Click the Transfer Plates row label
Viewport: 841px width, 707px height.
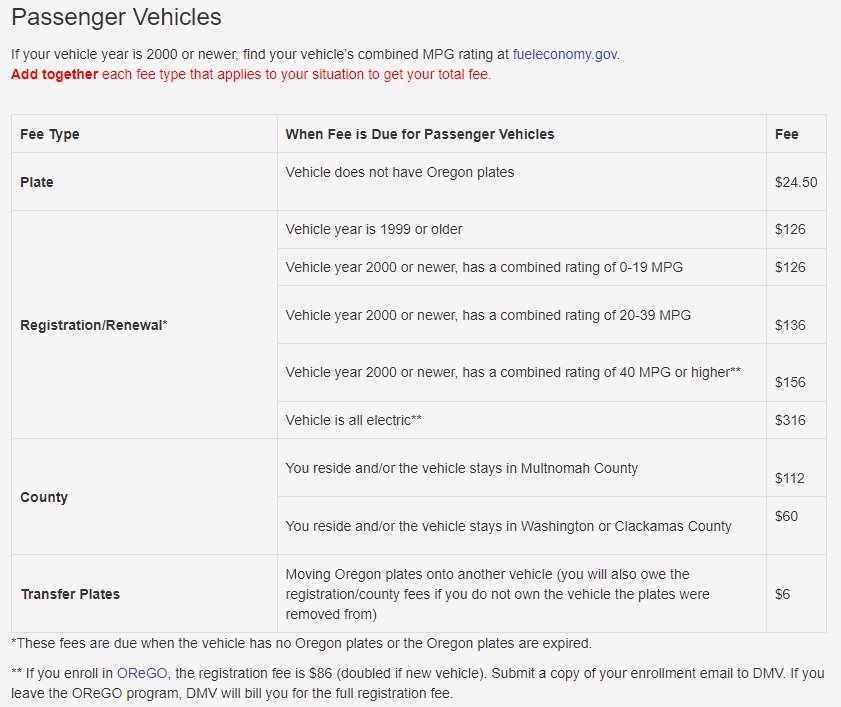pyautogui.click(x=70, y=594)
